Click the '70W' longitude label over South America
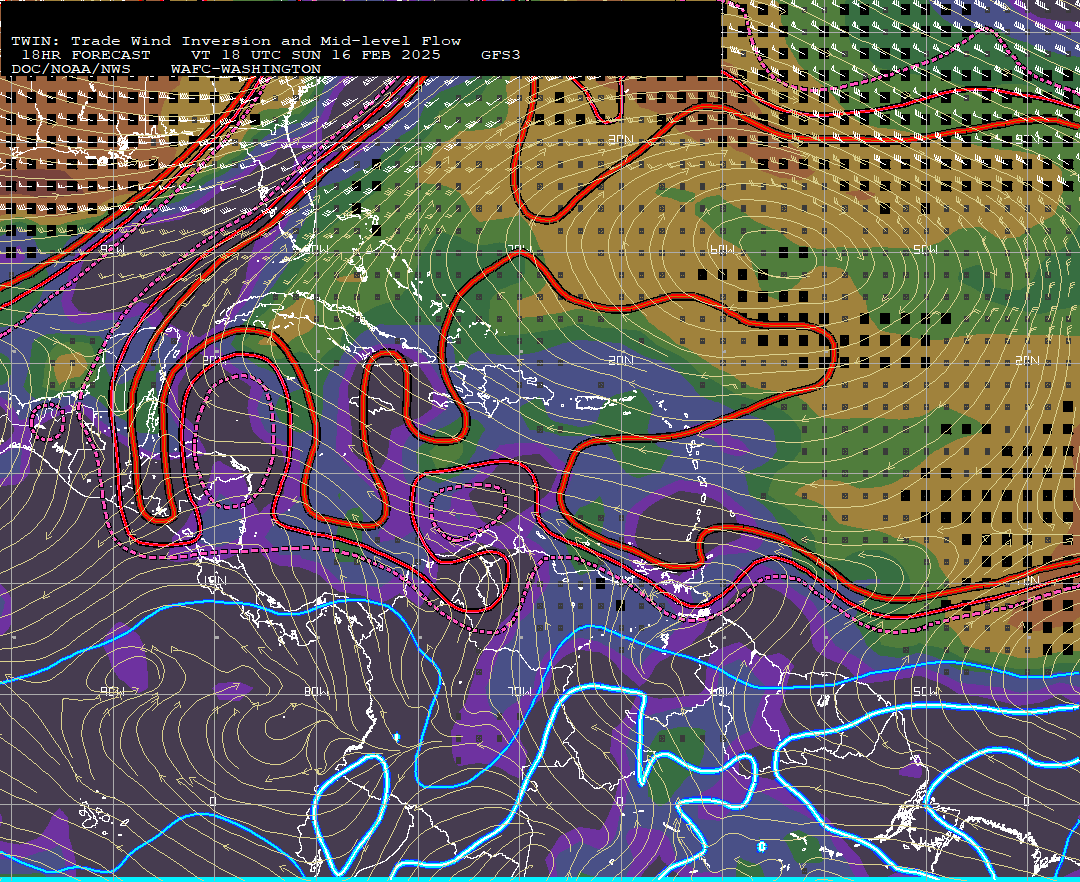The height and width of the screenshot is (882, 1080). pos(519,691)
